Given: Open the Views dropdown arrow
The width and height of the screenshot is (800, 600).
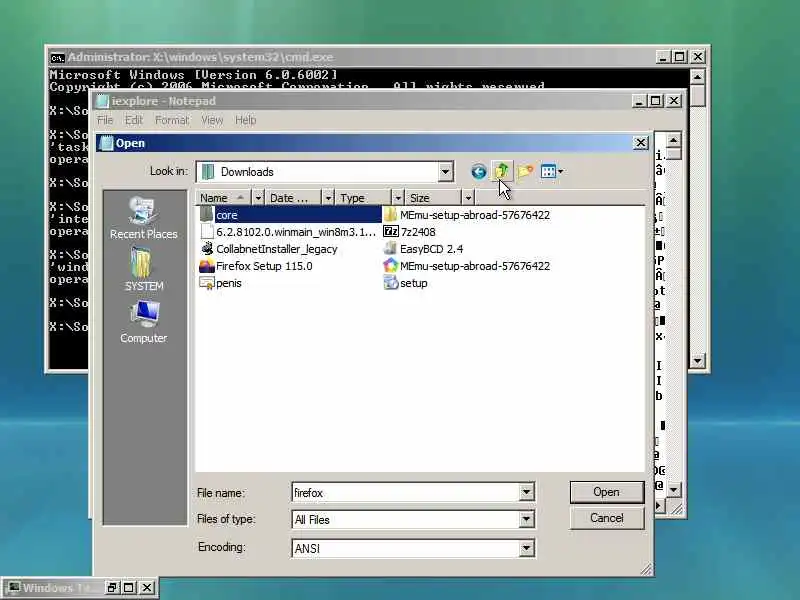Looking at the screenshot, I should [x=560, y=171].
